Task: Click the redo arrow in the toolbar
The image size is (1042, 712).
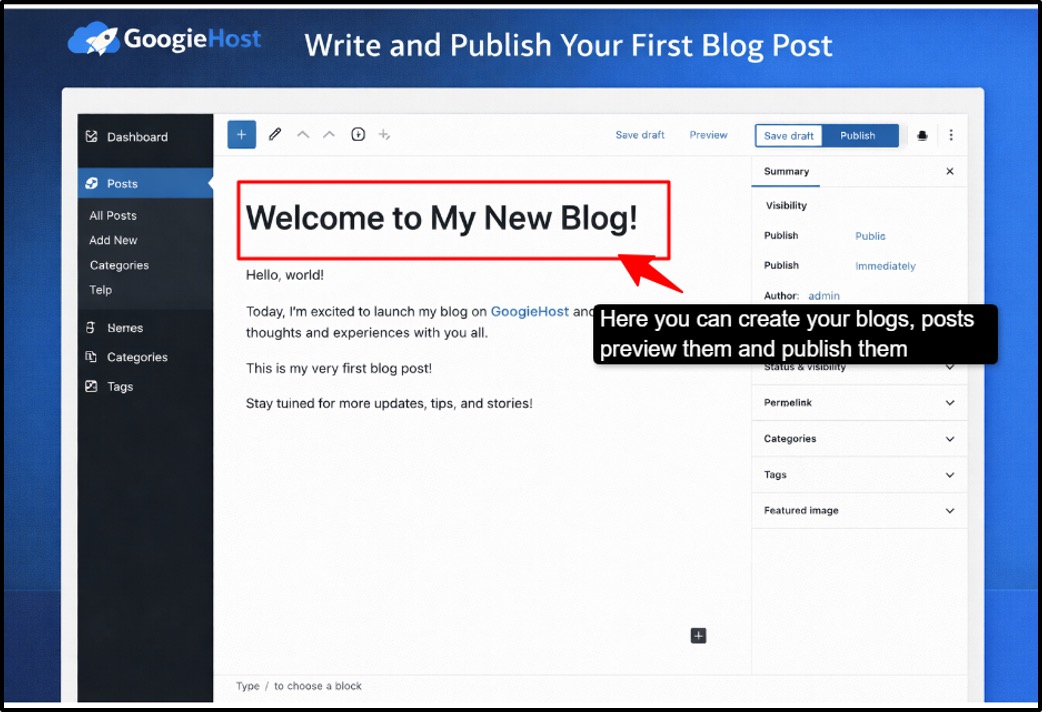Action: click(x=329, y=134)
